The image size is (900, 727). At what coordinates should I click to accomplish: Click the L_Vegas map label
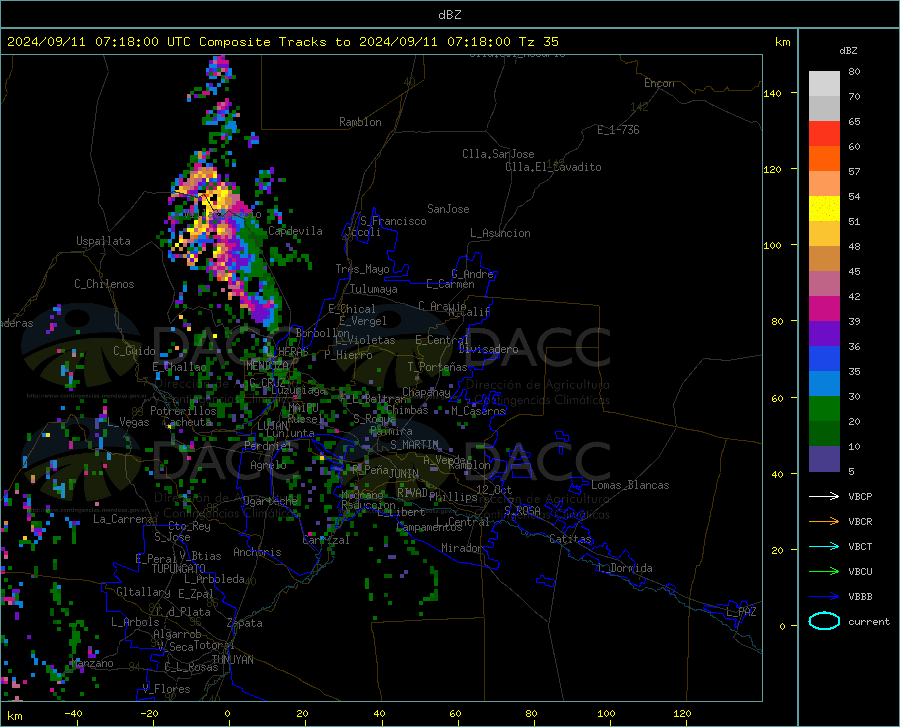coord(128,422)
